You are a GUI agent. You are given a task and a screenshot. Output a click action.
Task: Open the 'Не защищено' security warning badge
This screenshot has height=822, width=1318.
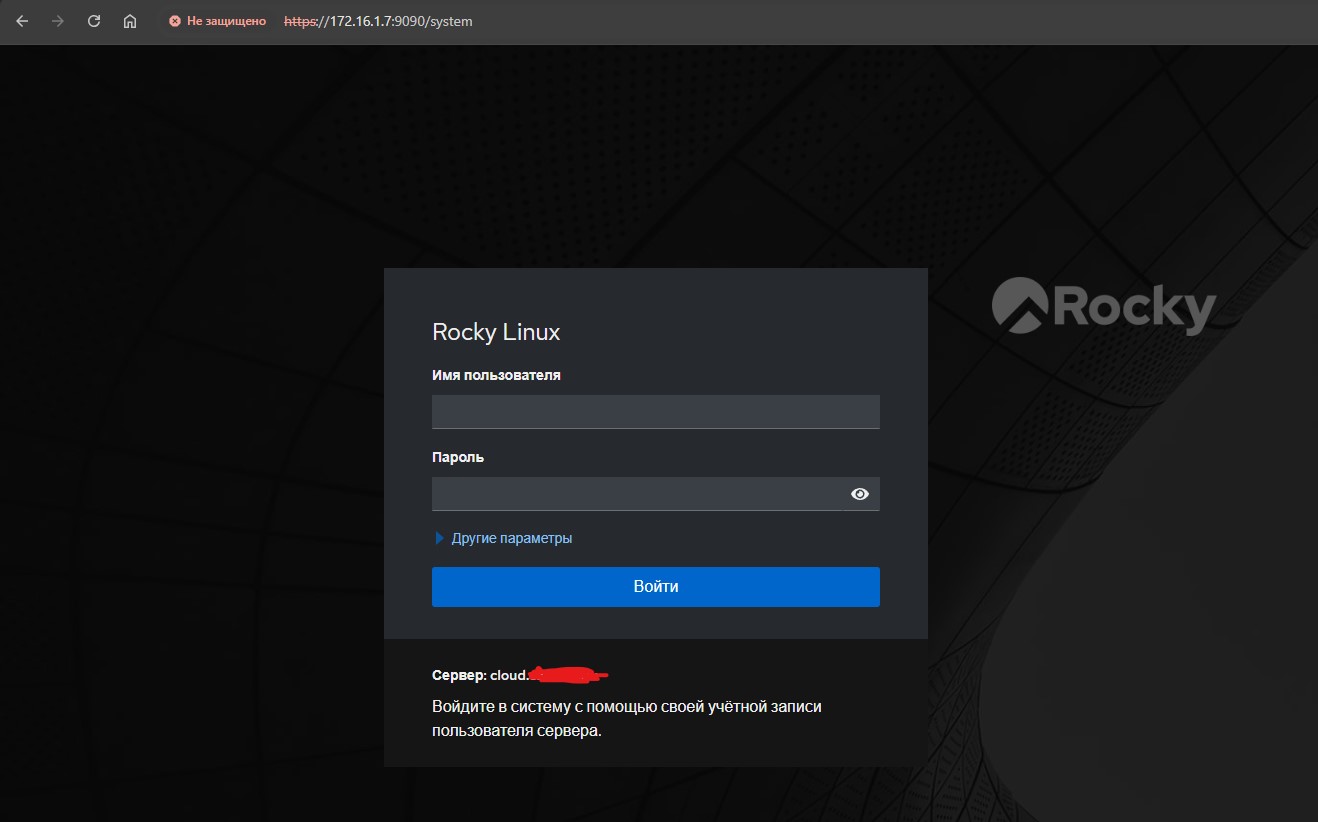click(217, 21)
